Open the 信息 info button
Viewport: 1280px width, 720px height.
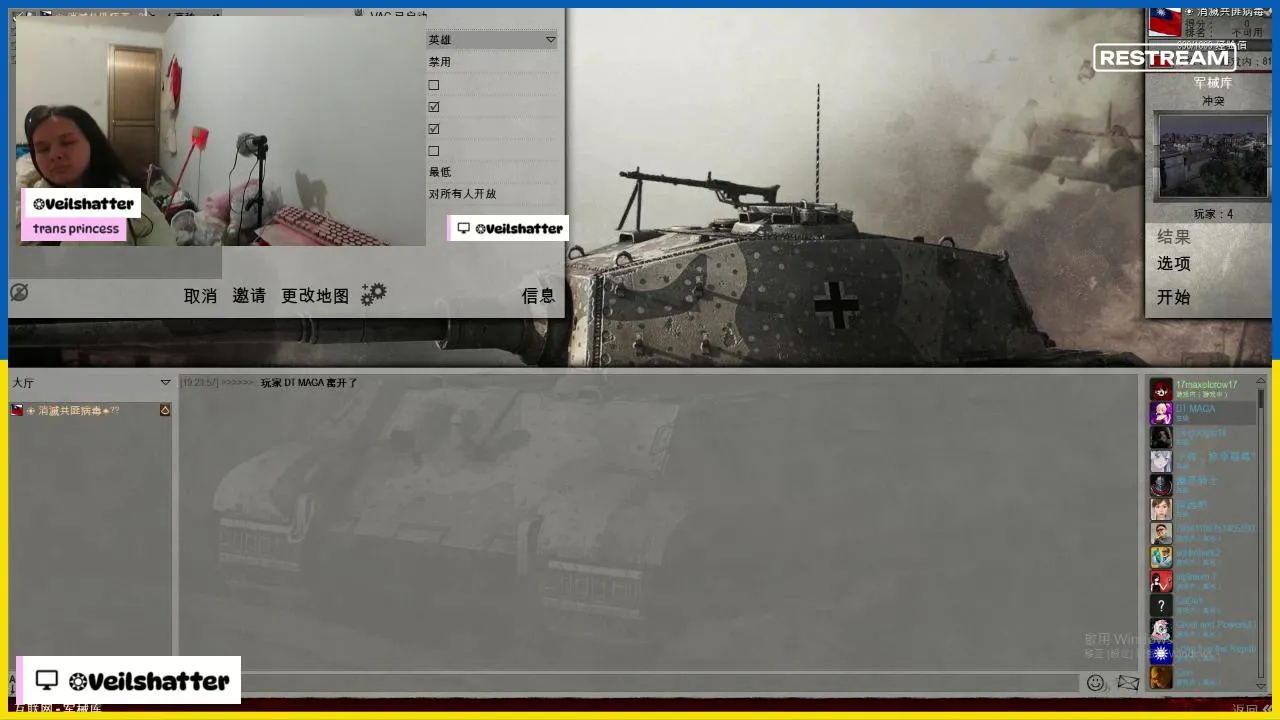[x=538, y=296]
